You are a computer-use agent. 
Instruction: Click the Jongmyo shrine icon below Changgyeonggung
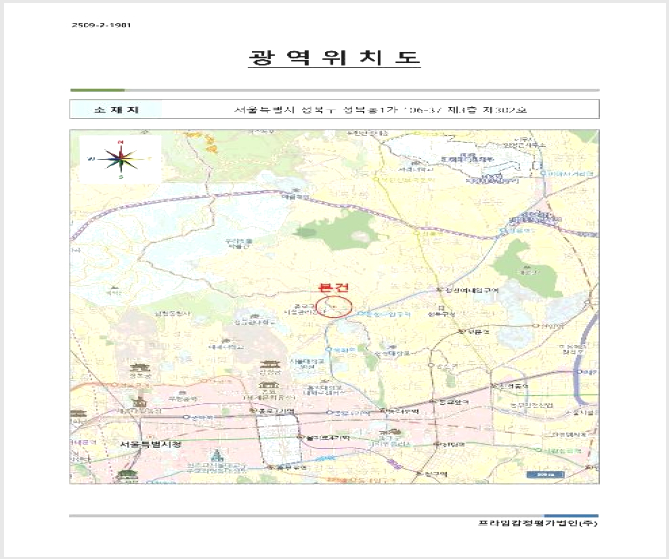click(269, 385)
